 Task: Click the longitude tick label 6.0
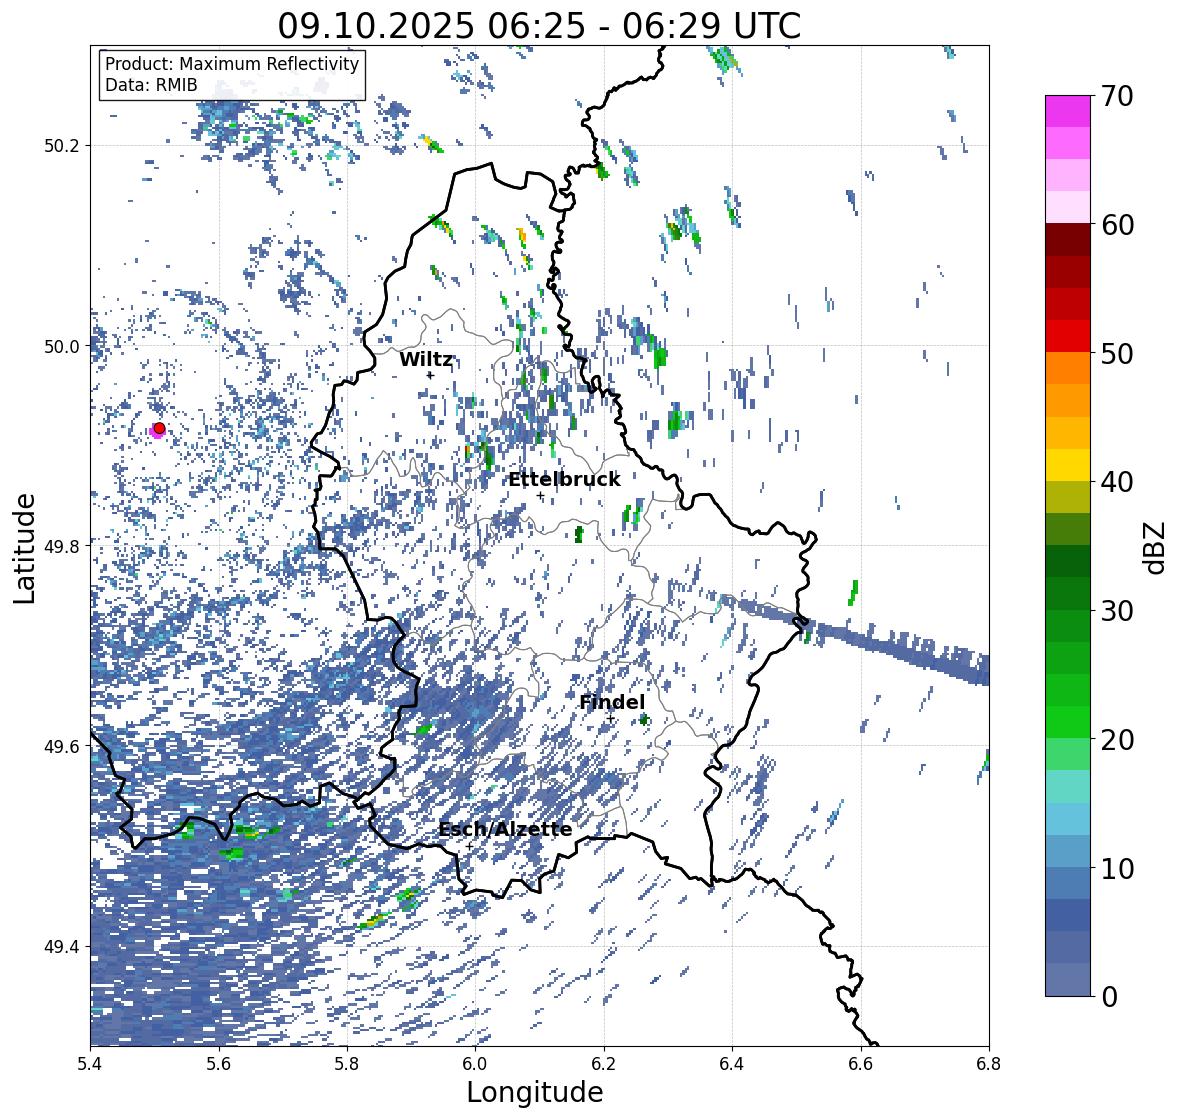(x=475, y=1064)
